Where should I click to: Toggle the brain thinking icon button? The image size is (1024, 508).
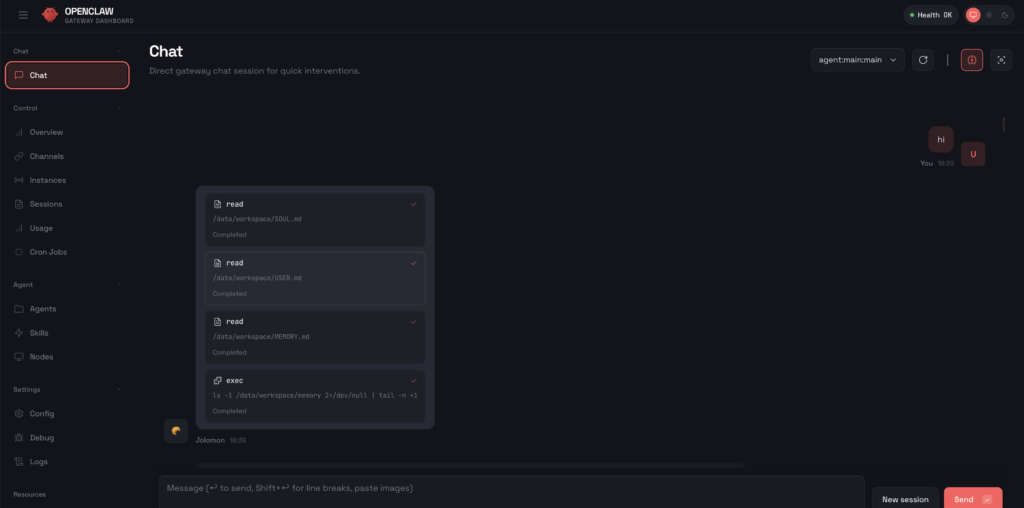click(x=972, y=60)
